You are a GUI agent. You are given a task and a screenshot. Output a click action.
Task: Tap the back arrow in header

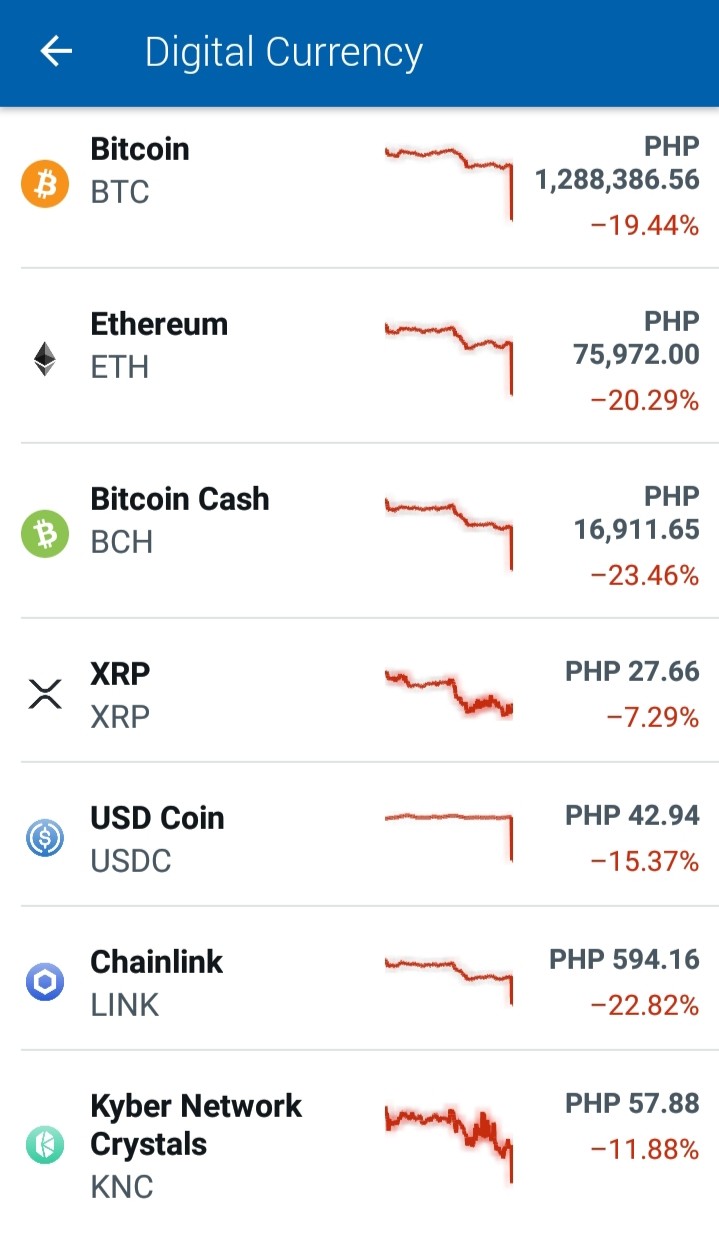click(x=56, y=52)
